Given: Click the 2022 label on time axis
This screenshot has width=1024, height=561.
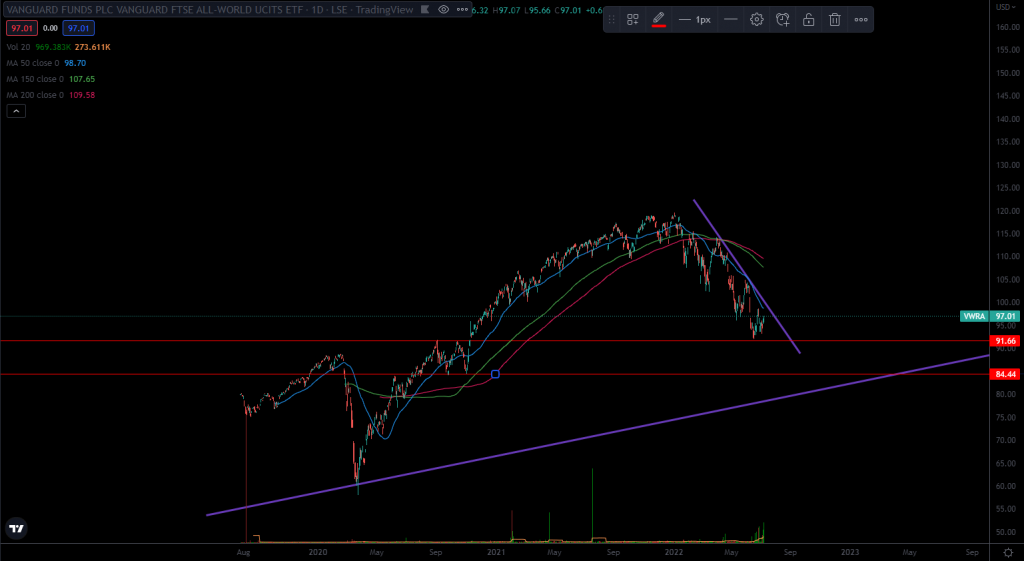Looking at the screenshot, I should pyautogui.click(x=673, y=553).
